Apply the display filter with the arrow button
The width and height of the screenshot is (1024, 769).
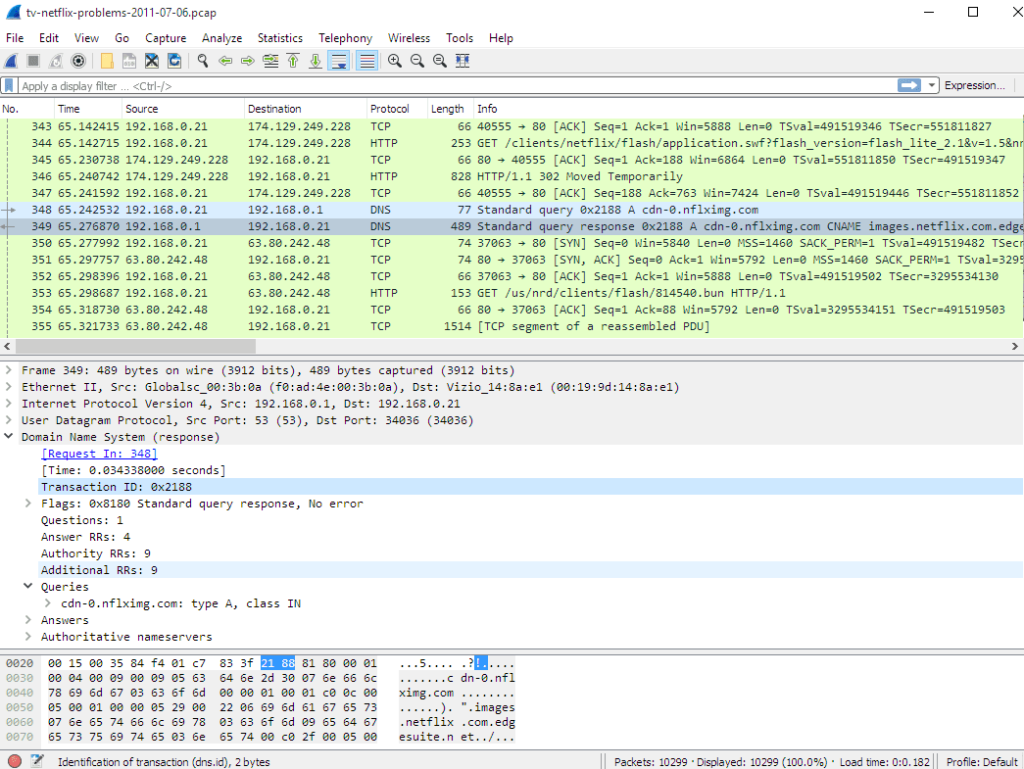907,85
